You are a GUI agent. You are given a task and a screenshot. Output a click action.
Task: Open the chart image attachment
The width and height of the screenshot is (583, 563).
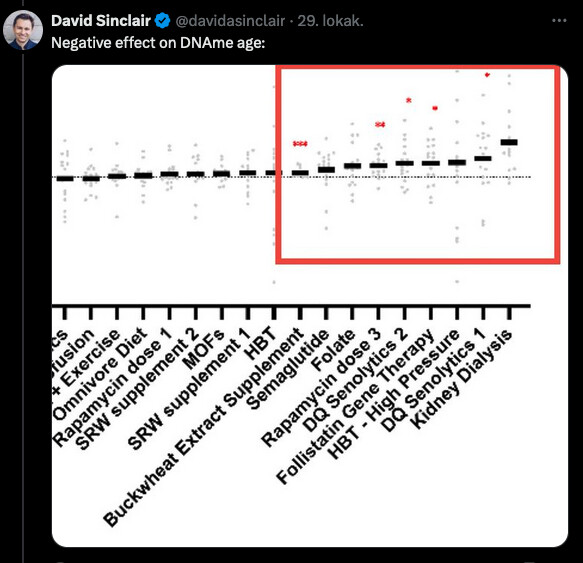tap(310, 306)
